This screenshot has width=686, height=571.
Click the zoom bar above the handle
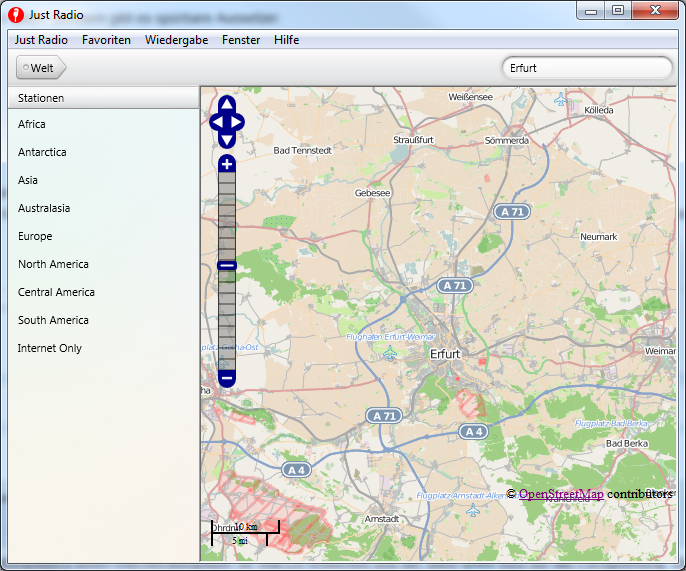(x=227, y=217)
